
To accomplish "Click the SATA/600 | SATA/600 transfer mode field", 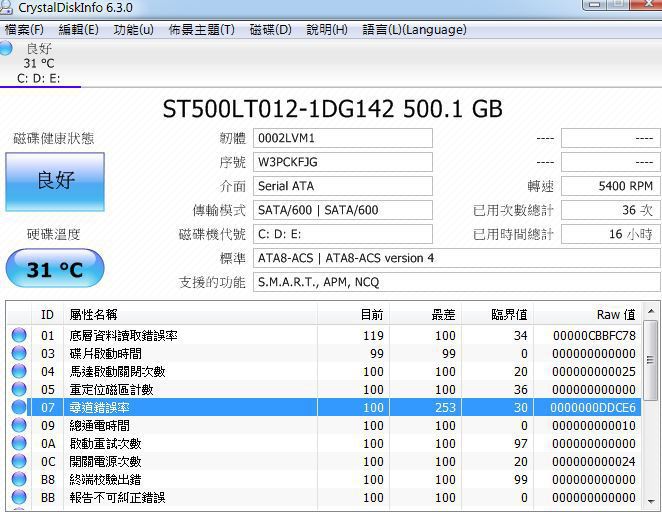I will [x=343, y=210].
